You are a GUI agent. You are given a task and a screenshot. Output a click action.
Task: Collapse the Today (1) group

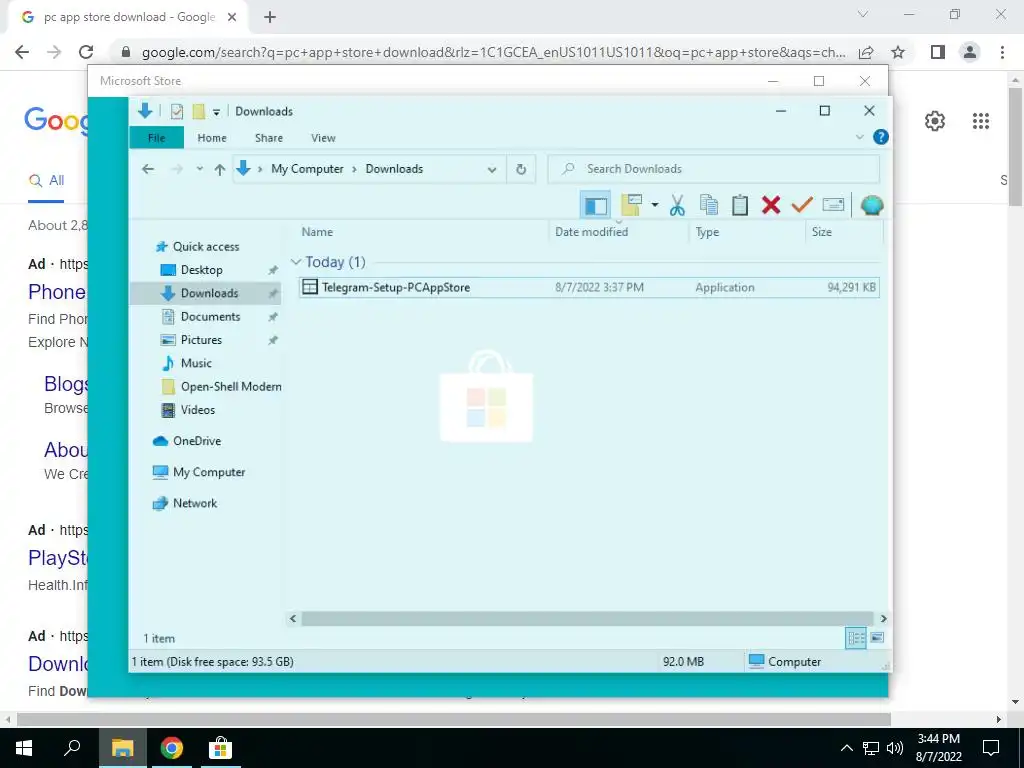(x=296, y=262)
